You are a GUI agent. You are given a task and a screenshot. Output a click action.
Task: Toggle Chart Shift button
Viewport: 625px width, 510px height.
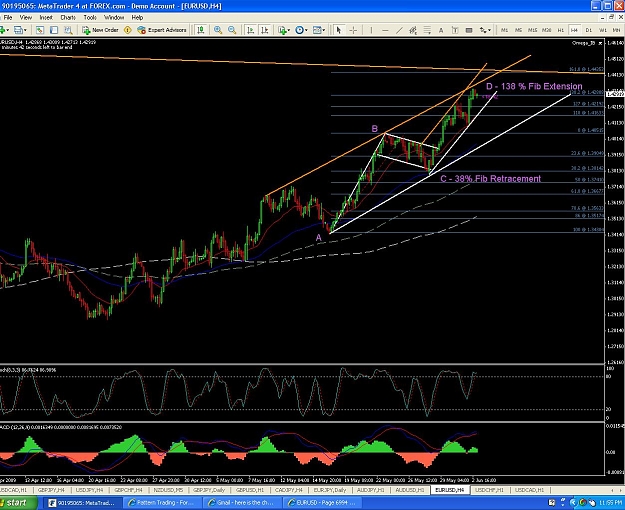click(265, 30)
